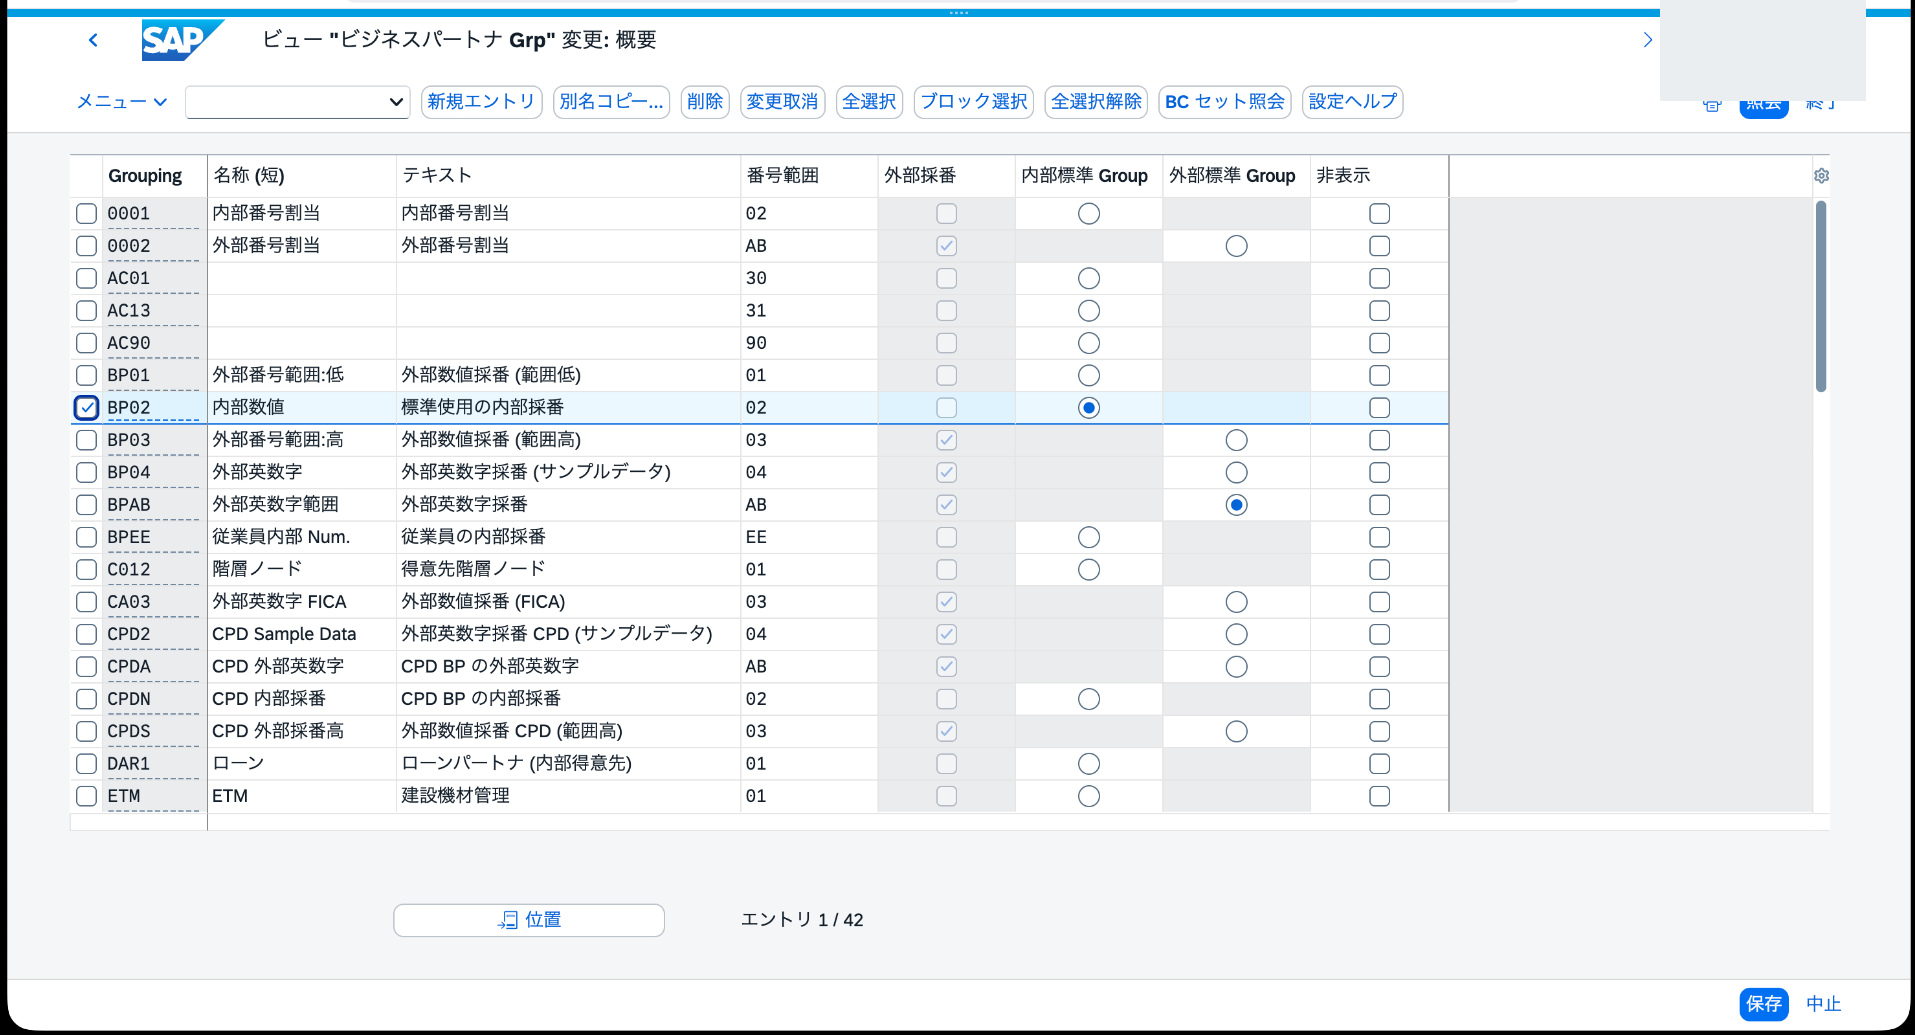Click ブロック選択 button
The height and width of the screenshot is (1035, 1915).
pos(974,102)
